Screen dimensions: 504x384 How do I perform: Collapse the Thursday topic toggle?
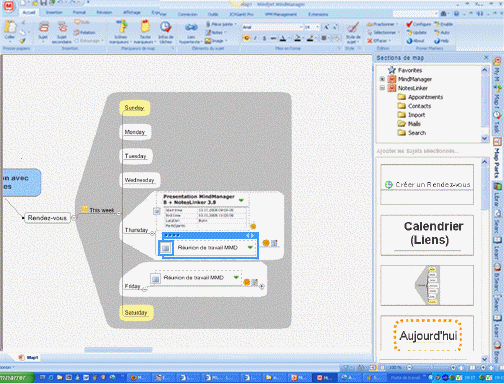click(x=152, y=233)
